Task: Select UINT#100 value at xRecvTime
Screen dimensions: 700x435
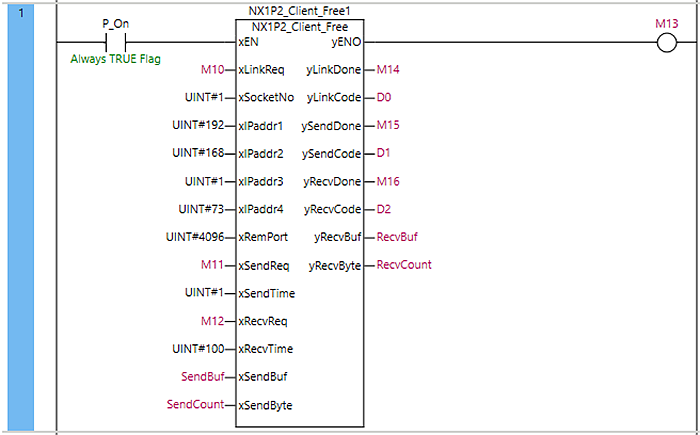Action: [198, 348]
